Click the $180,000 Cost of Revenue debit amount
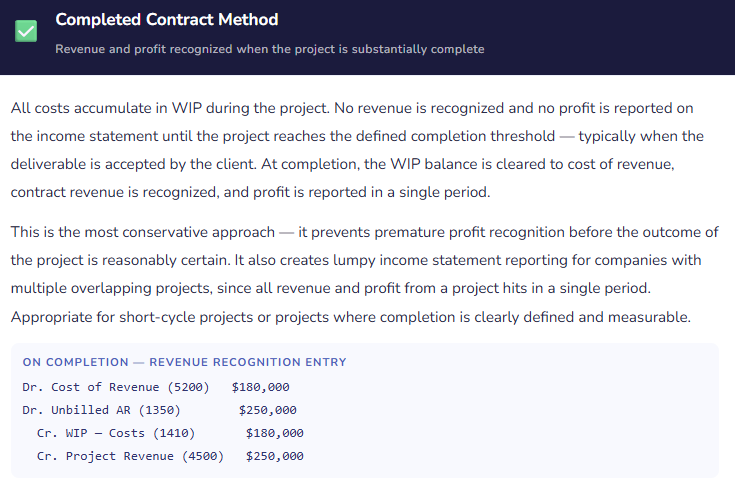This screenshot has width=735, height=491. (260, 386)
